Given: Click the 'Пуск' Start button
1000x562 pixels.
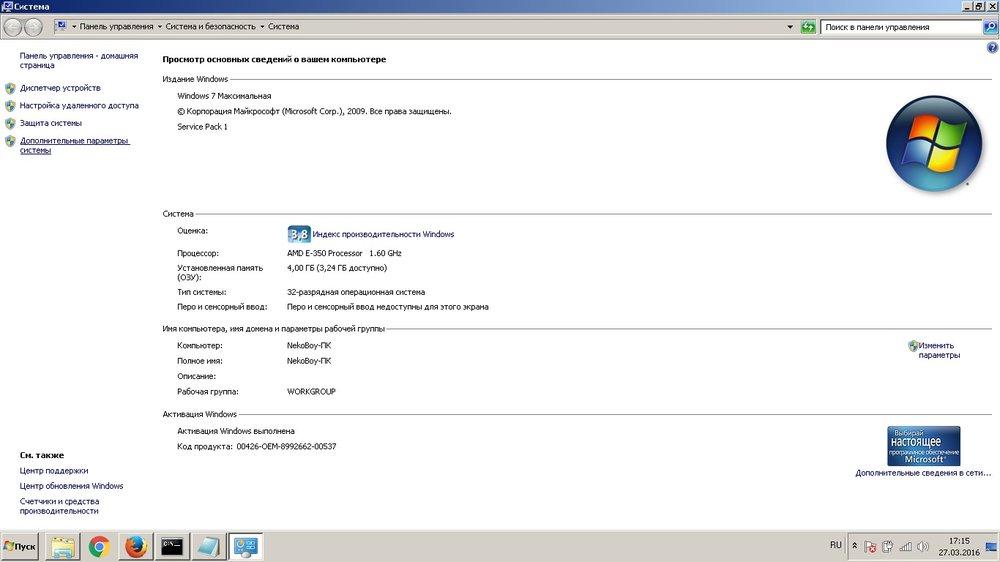Looking at the screenshot, I should pos(20,546).
